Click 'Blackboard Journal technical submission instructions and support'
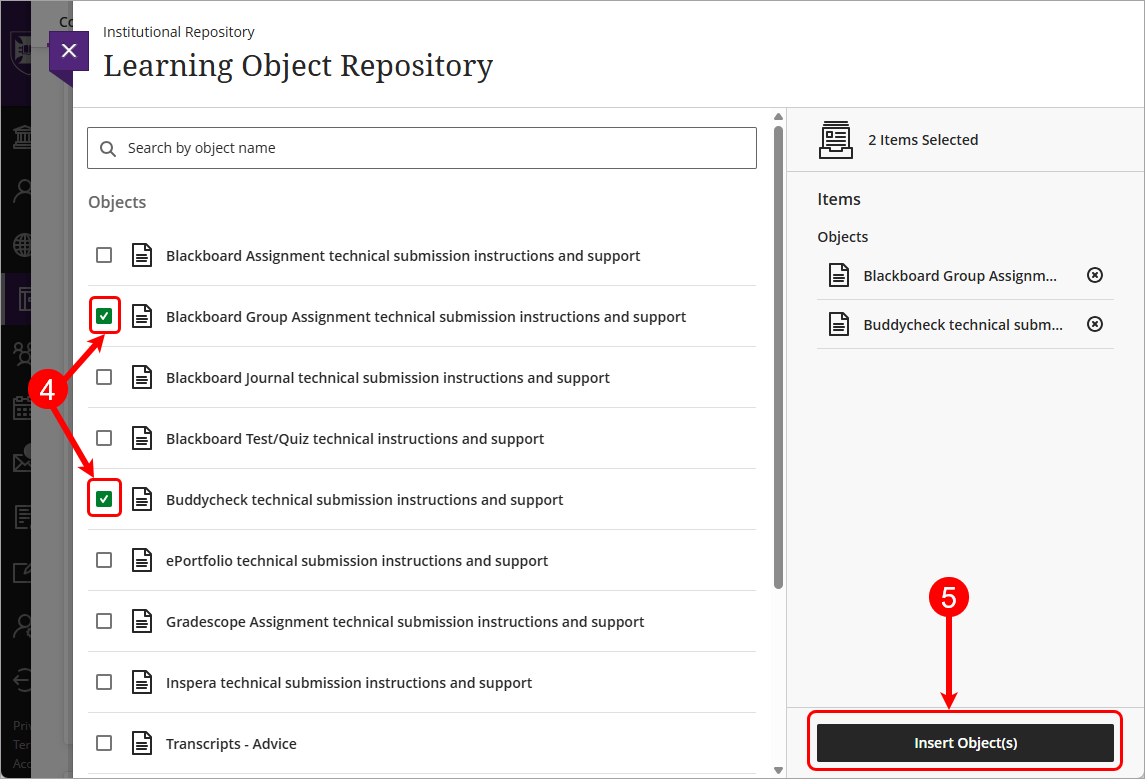The height and width of the screenshot is (779, 1145). pyautogui.click(x=388, y=378)
